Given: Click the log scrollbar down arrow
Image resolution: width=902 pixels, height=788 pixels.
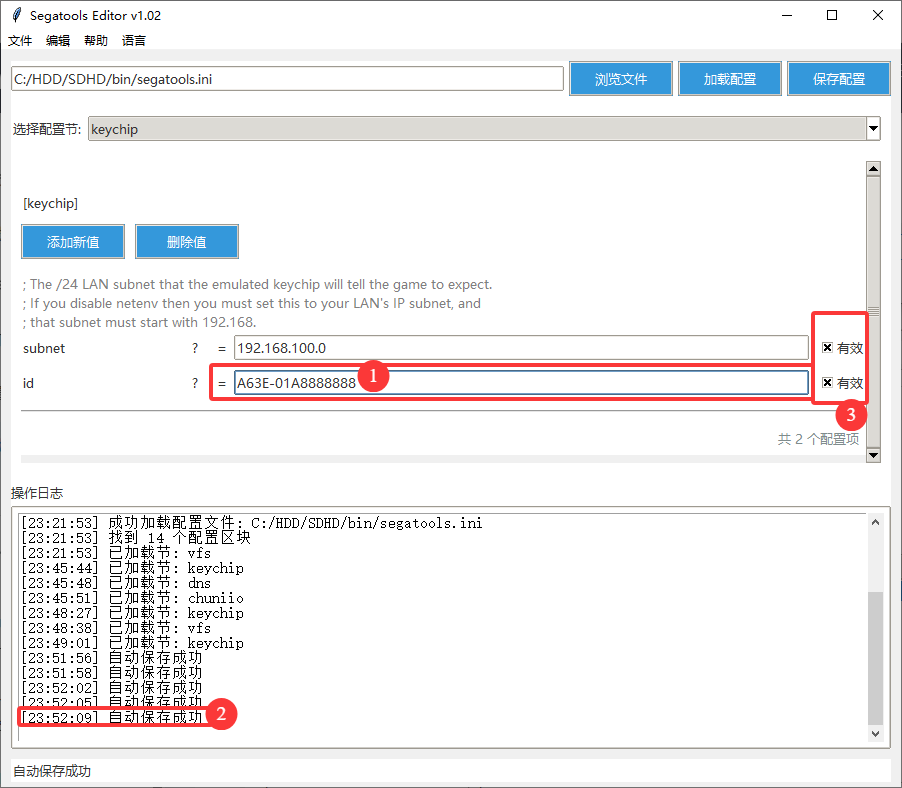Looking at the screenshot, I should [x=875, y=733].
